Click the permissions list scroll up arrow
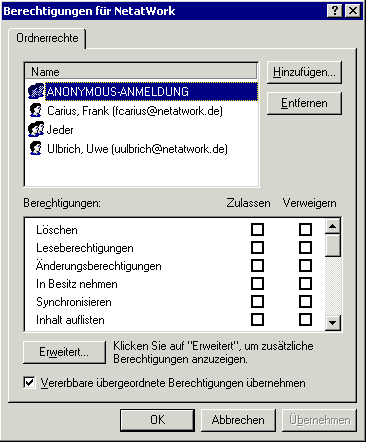This screenshot has width=366, height=442. 333,226
